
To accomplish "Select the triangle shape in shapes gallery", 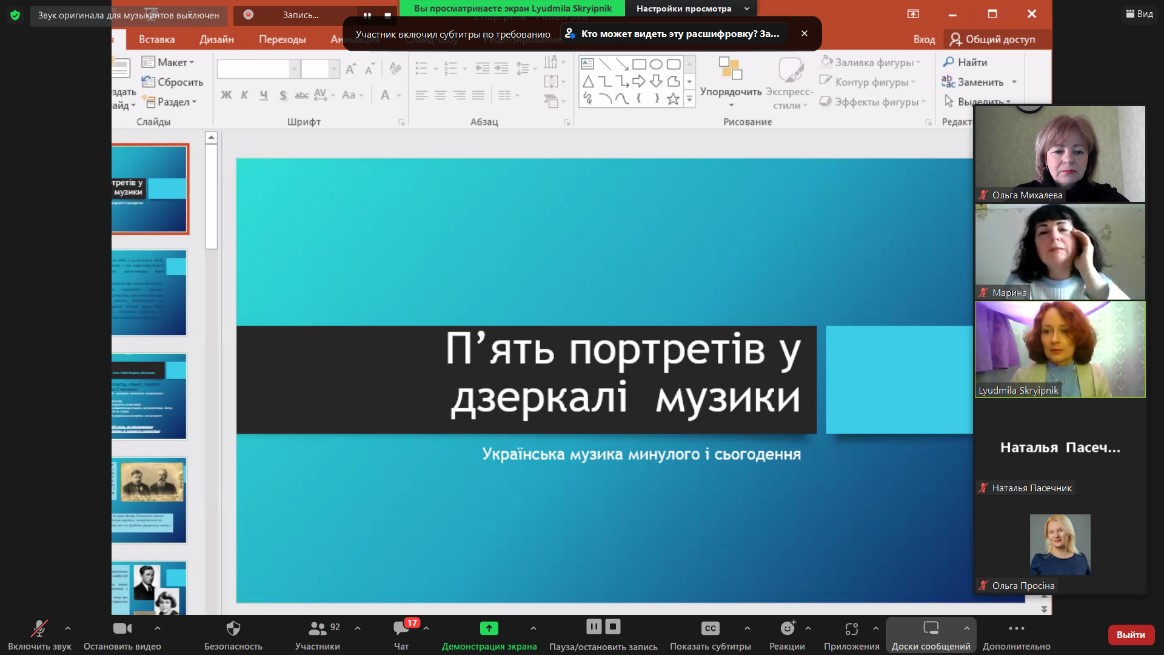I will pos(588,82).
